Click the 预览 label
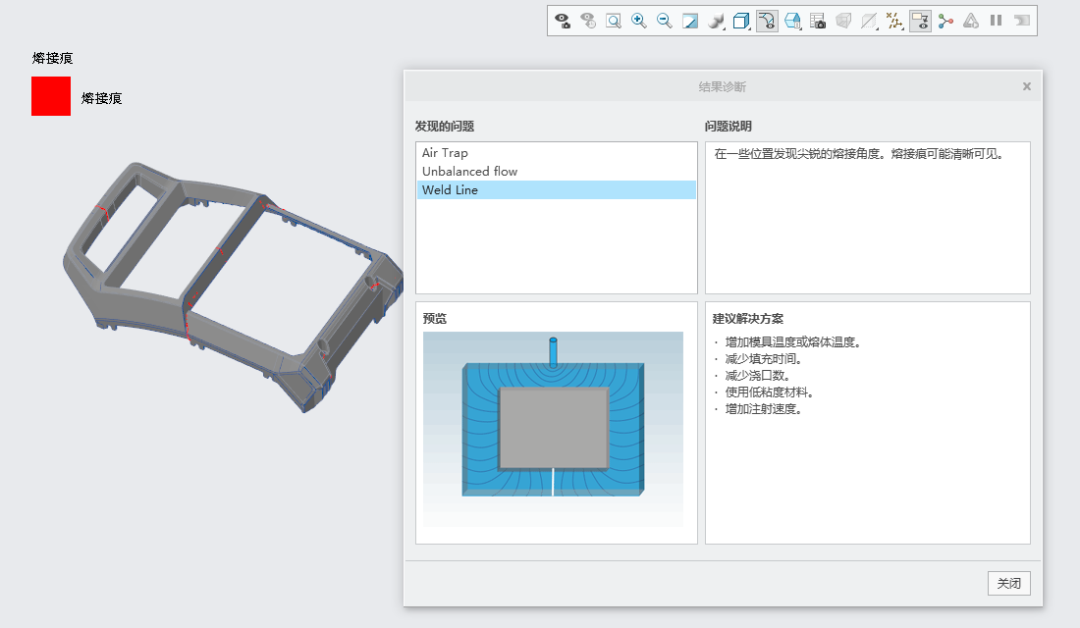This screenshot has height=628, width=1080. (435, 318)
